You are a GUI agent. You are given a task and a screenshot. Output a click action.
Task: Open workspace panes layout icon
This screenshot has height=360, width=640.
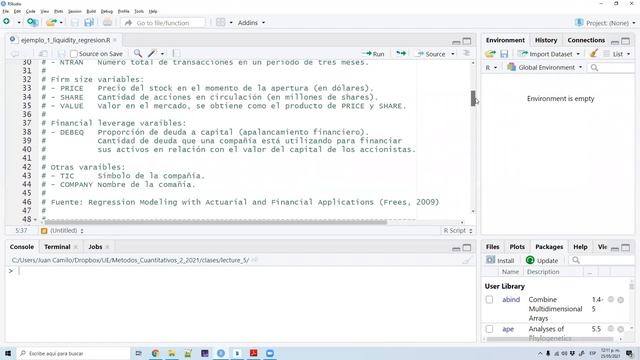click(x=220, y=22)
